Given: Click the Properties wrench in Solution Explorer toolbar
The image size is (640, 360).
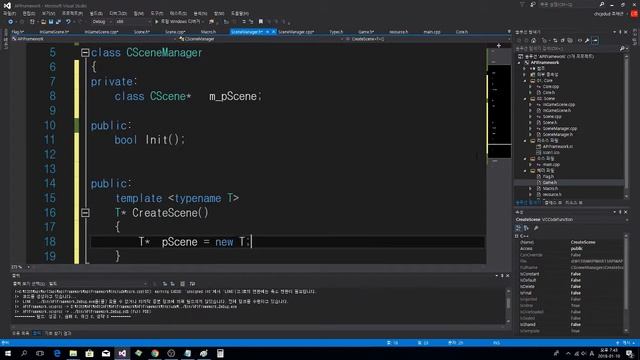Looking at the screenshot, I should (x=587, y=40).
